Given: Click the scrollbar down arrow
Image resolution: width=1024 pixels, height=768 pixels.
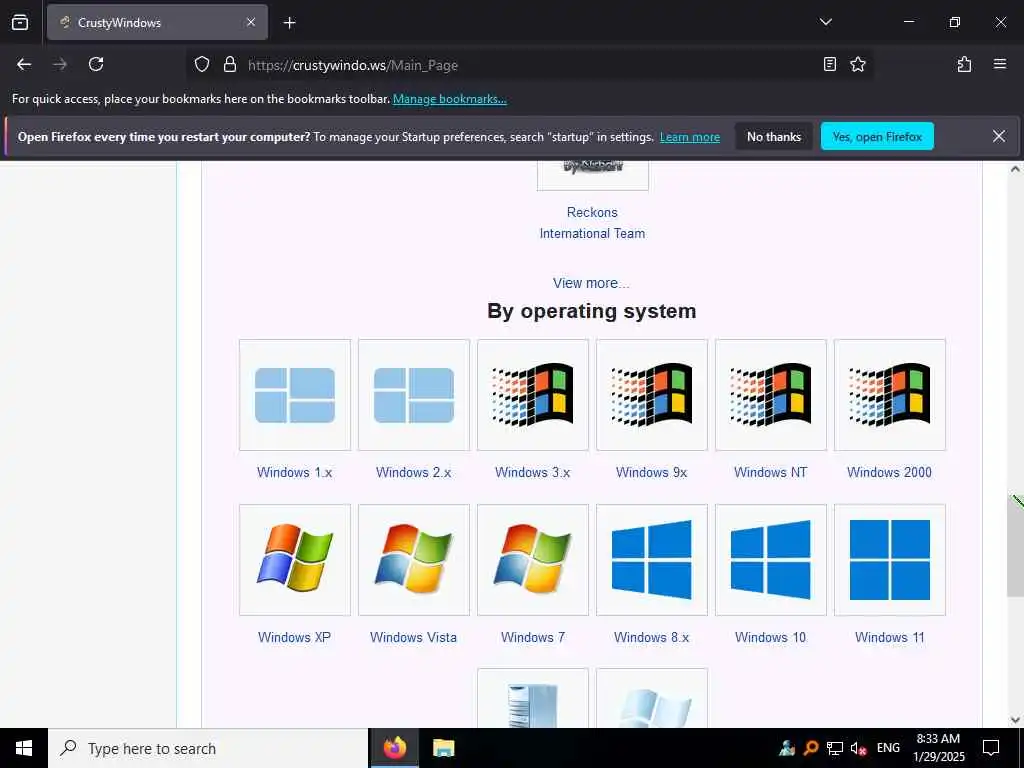Looking at the screenshot, I should pyautogui.click(x=1016, y=720).
